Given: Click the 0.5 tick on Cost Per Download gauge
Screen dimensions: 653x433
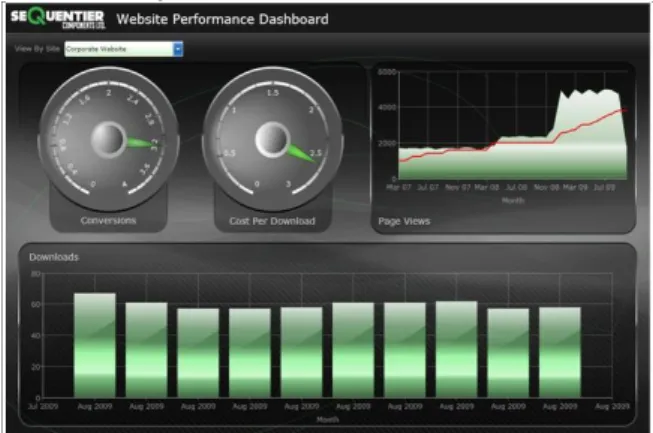Looking at the screenshot, I should coord(229,153).
